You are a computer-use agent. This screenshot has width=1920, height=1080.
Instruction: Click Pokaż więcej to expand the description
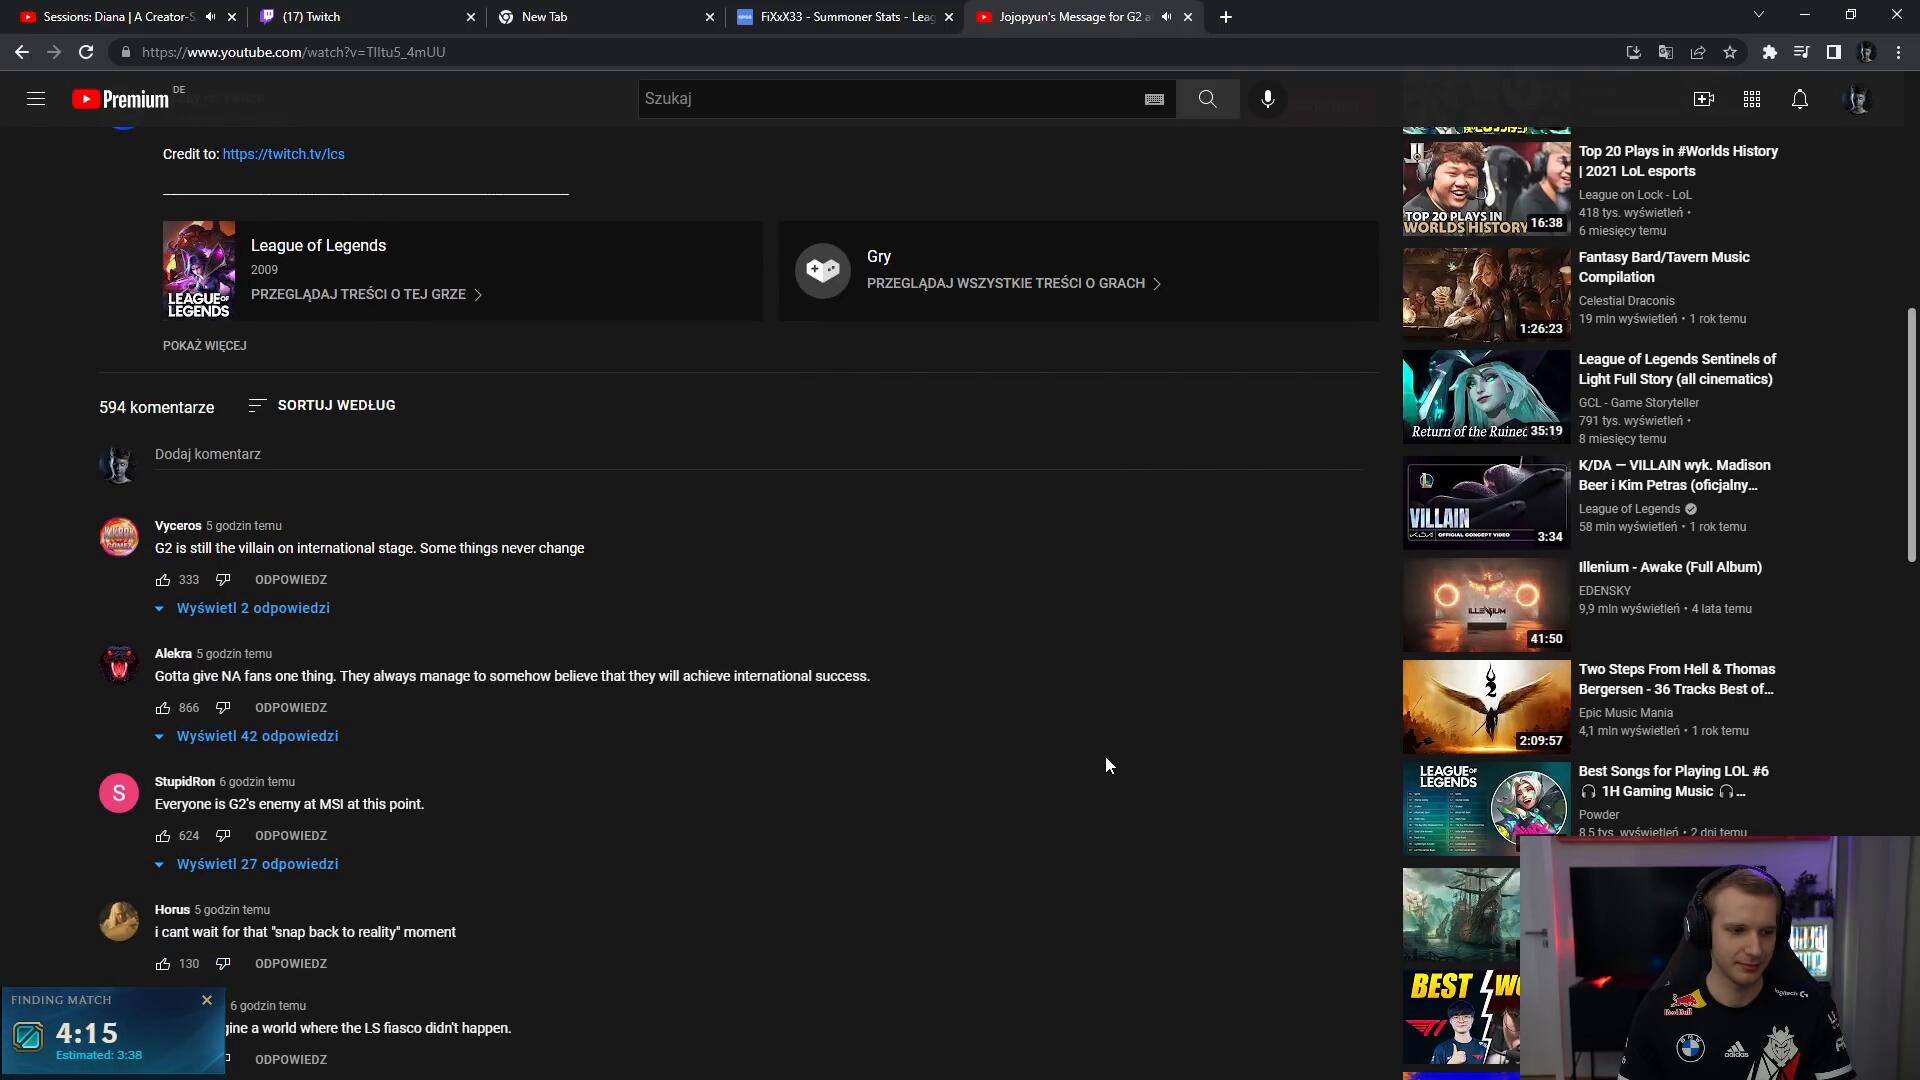(x=204, y=346)
